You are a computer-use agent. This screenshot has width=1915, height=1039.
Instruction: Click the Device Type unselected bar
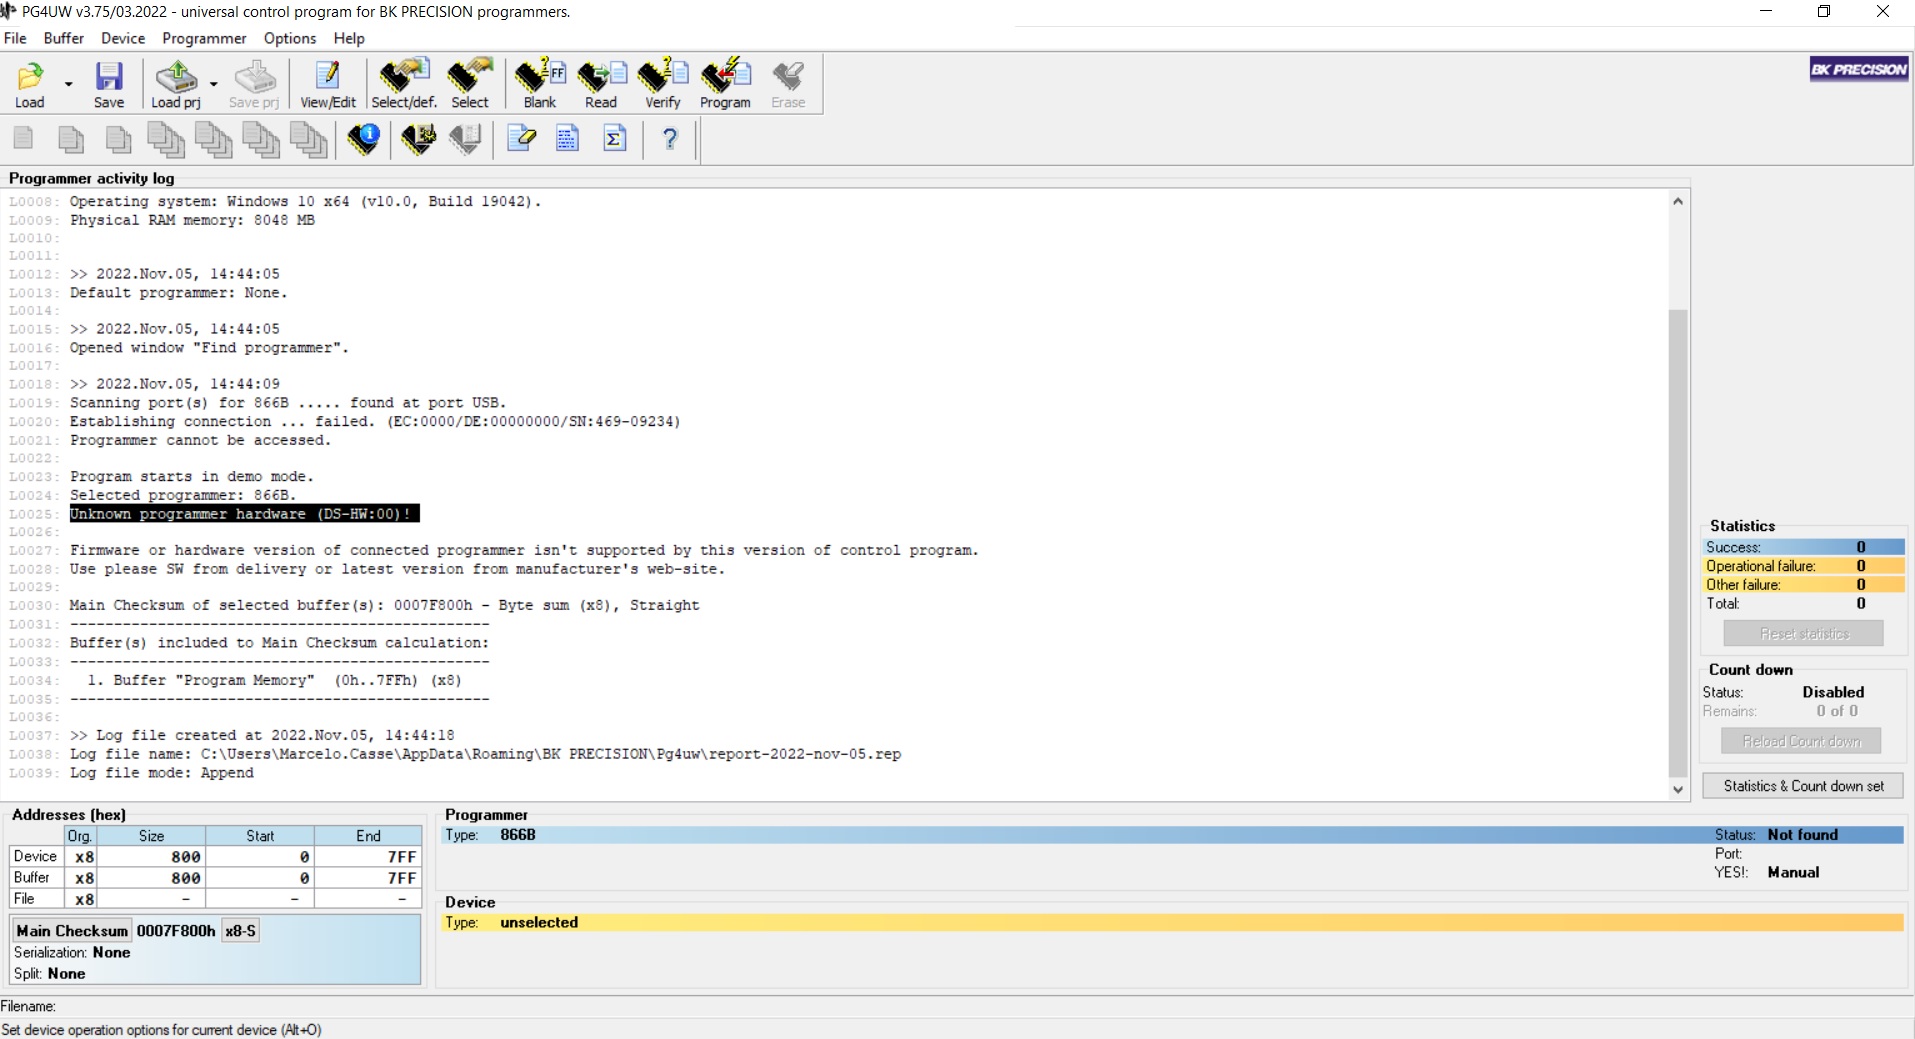pyautogui.click(x=1172, y=923)
